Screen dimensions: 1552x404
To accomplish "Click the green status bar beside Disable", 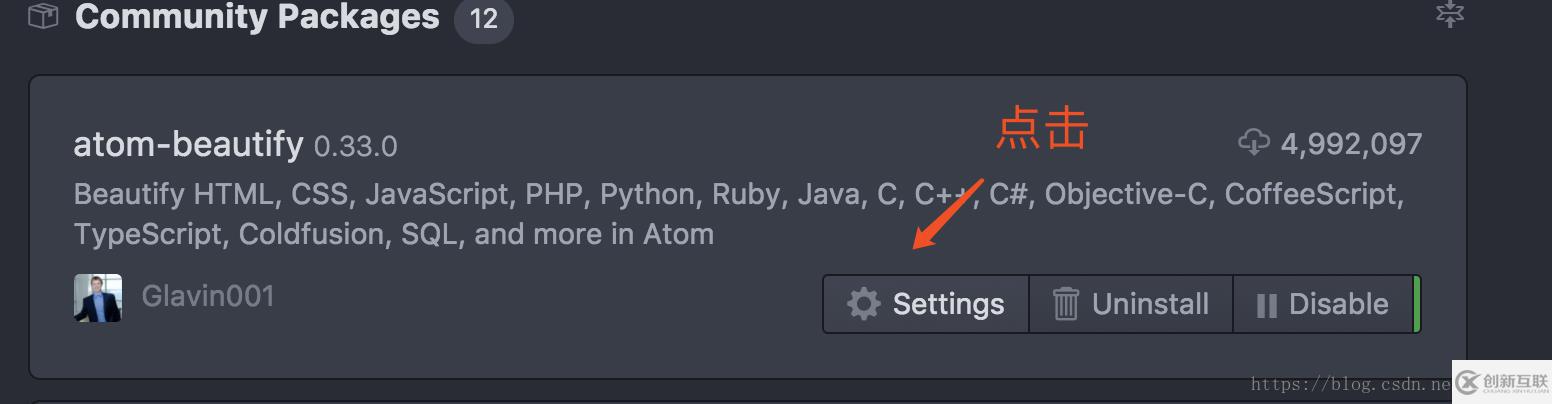I will pos(1416,304).
